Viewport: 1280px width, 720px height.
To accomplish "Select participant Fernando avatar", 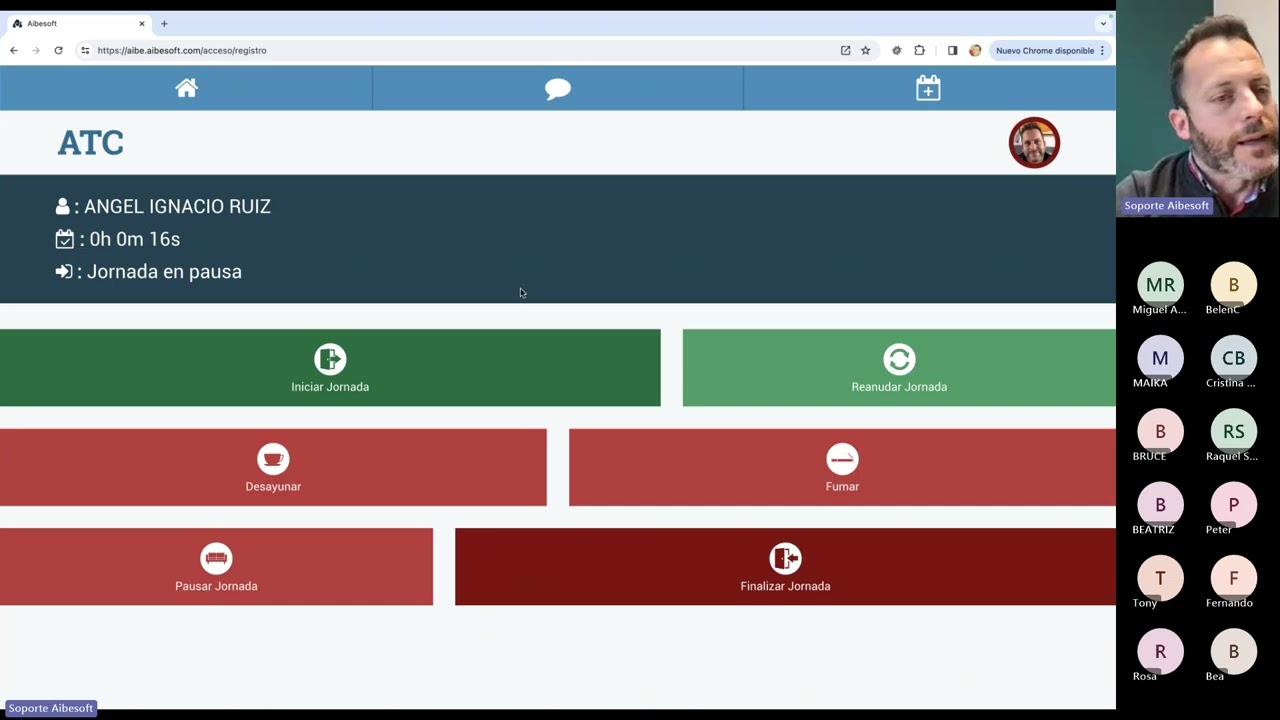I will click(1233, 578).
